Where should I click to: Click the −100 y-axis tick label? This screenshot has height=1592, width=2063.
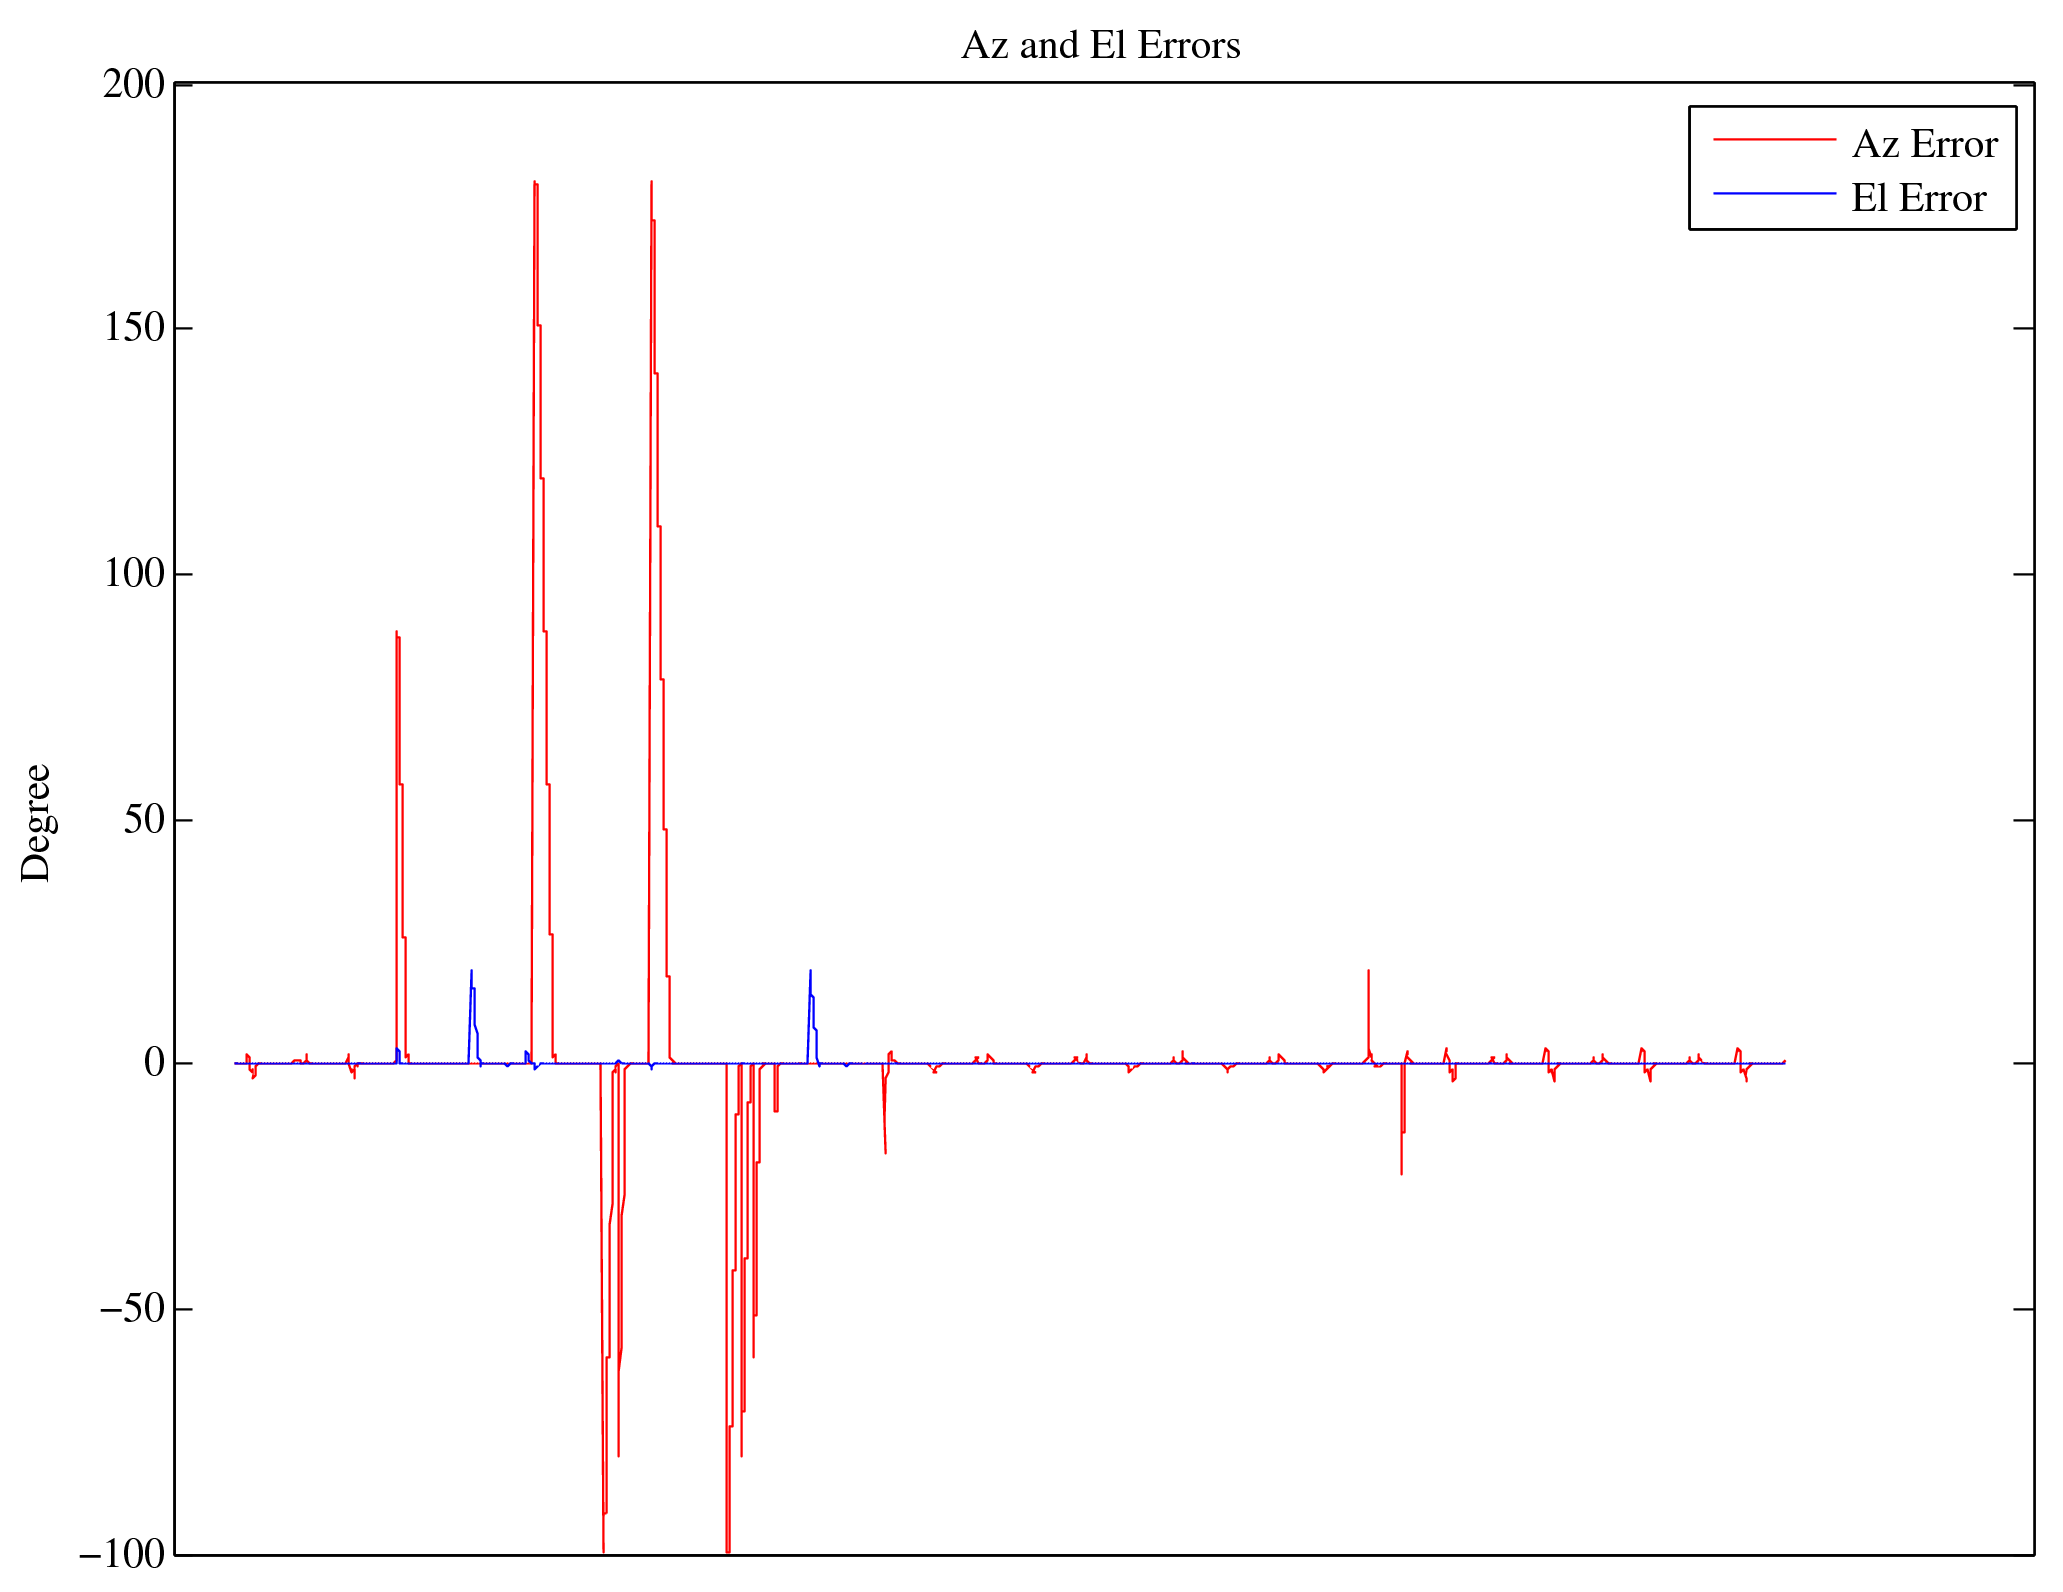tap(121, 1553)
